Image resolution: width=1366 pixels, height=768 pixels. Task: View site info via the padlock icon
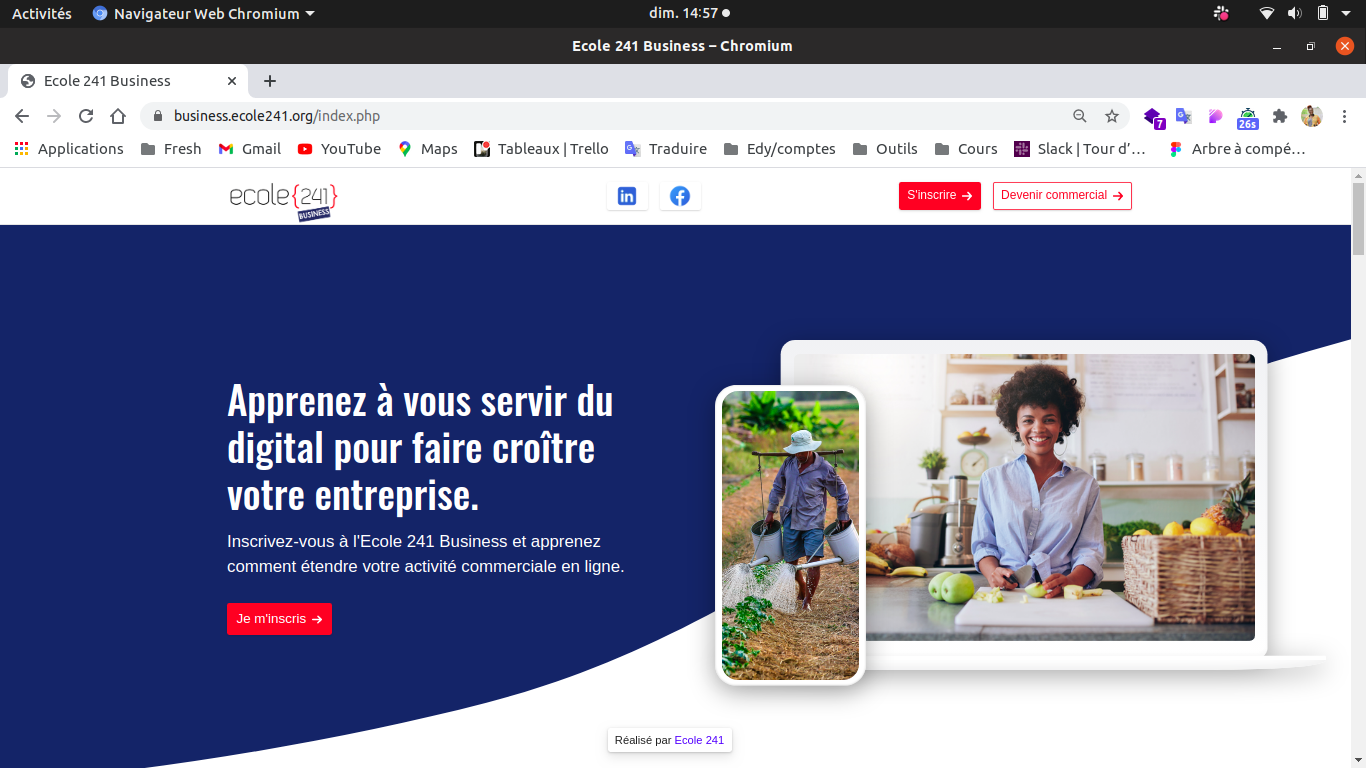[x=157, y=116]
